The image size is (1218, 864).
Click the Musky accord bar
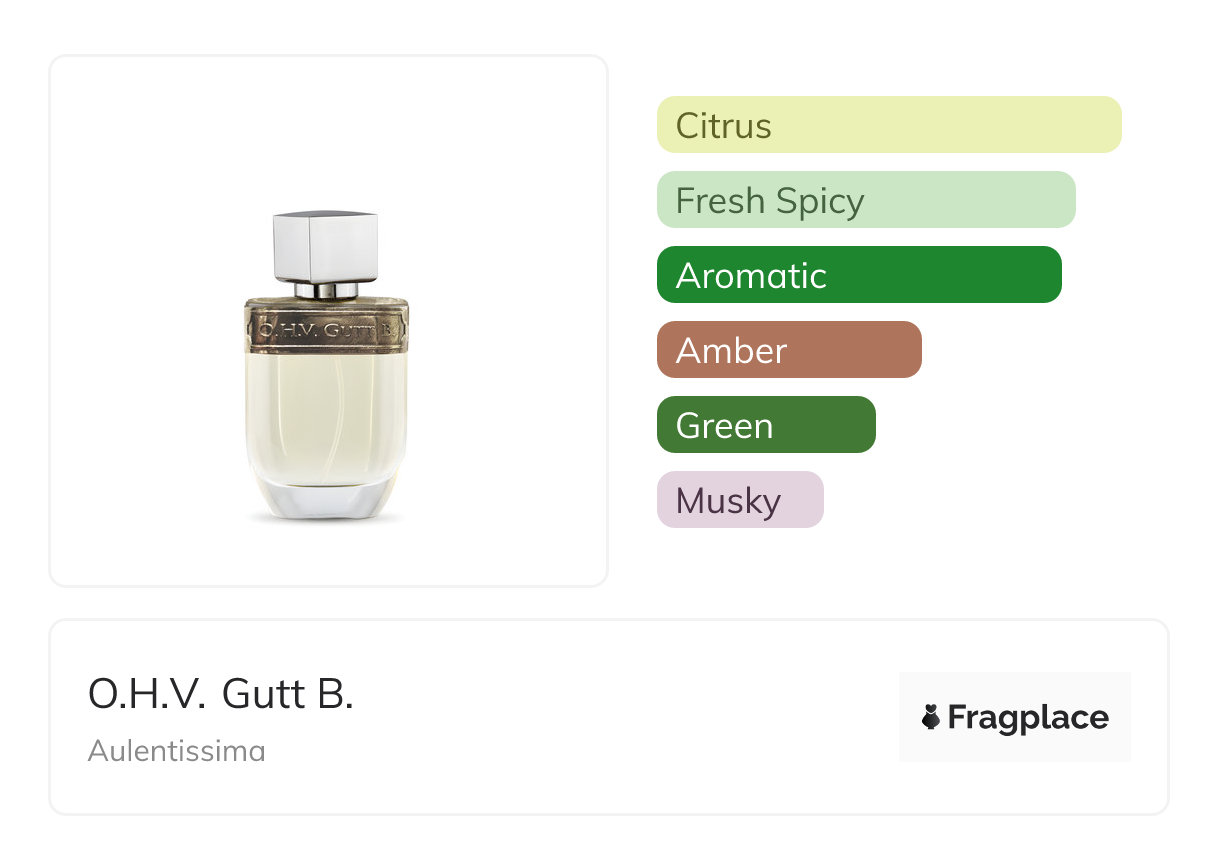point(739,500)
